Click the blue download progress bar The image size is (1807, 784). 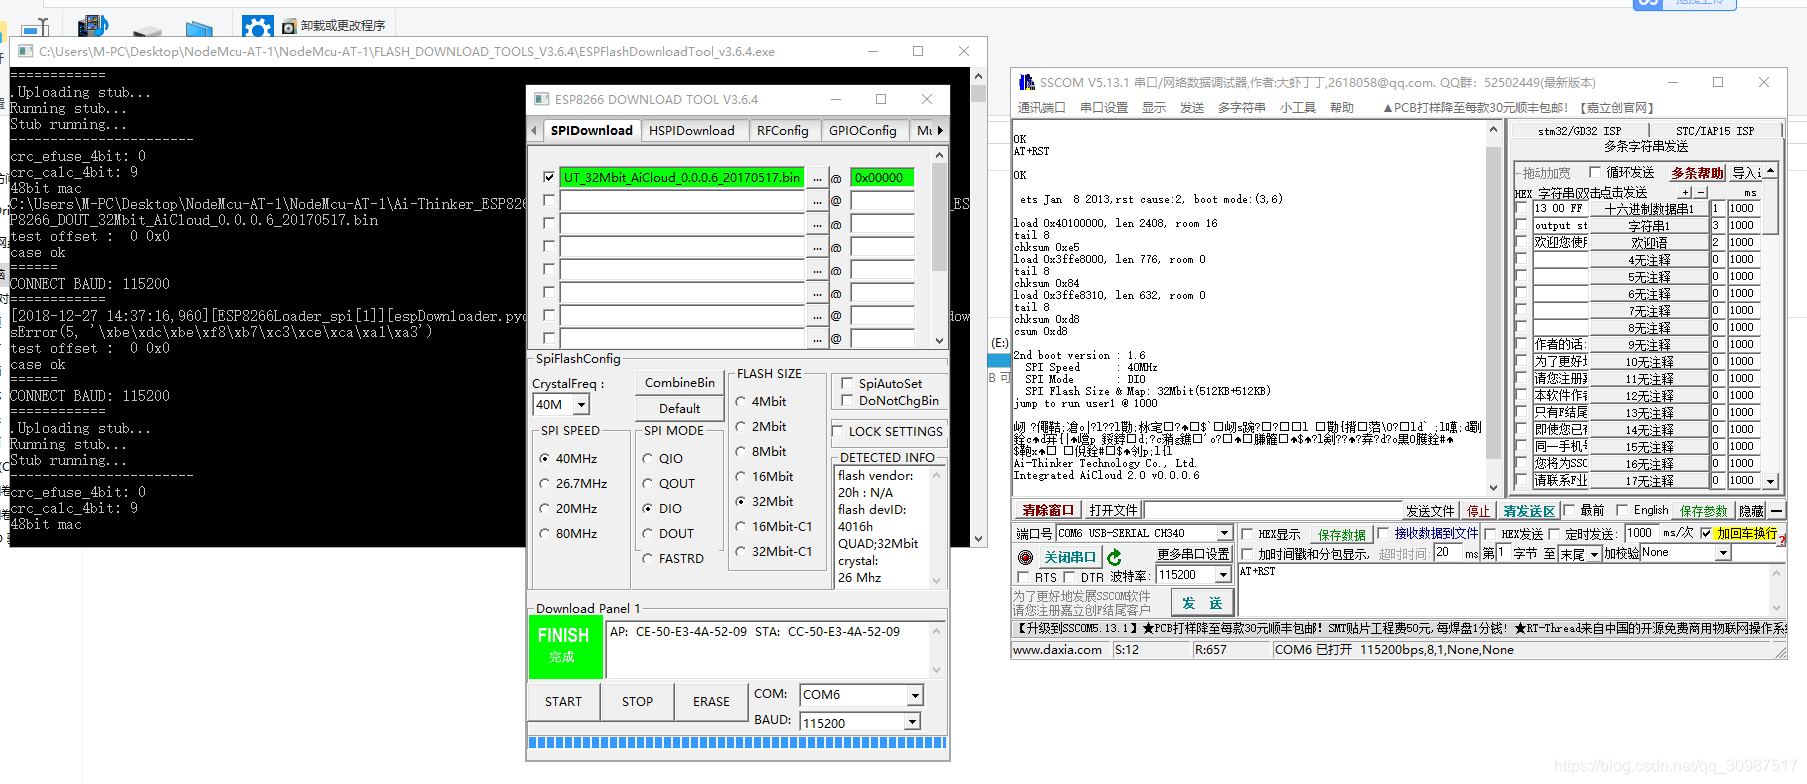737,742
